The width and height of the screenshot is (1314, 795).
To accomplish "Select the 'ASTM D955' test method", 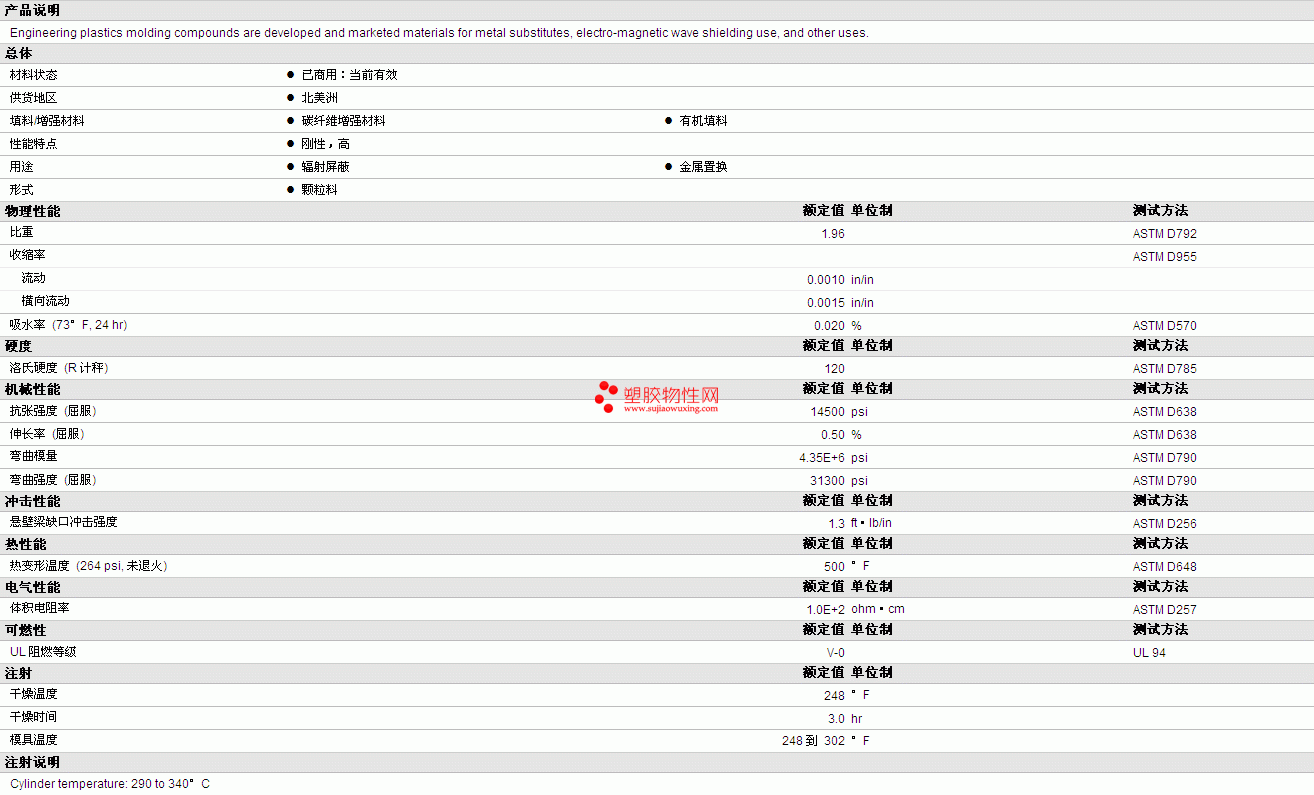I will [1164, 257].
